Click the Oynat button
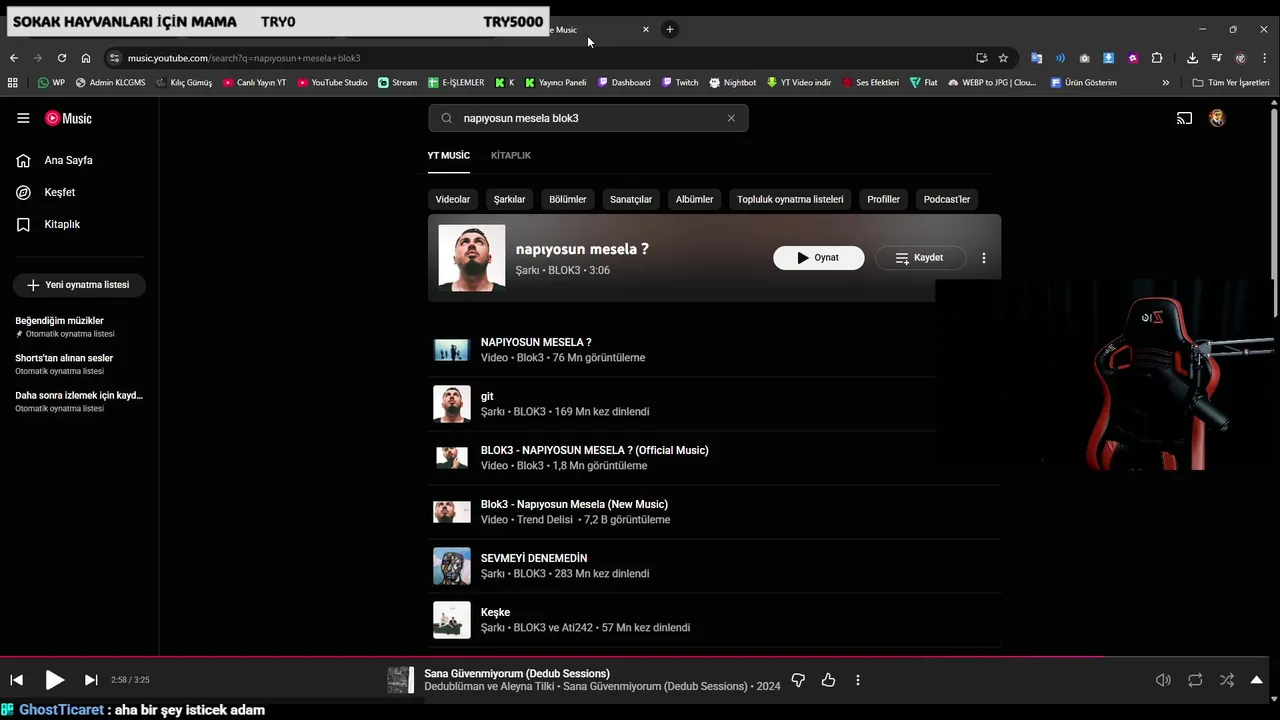The image size is (1280, 720). (818, 258)
